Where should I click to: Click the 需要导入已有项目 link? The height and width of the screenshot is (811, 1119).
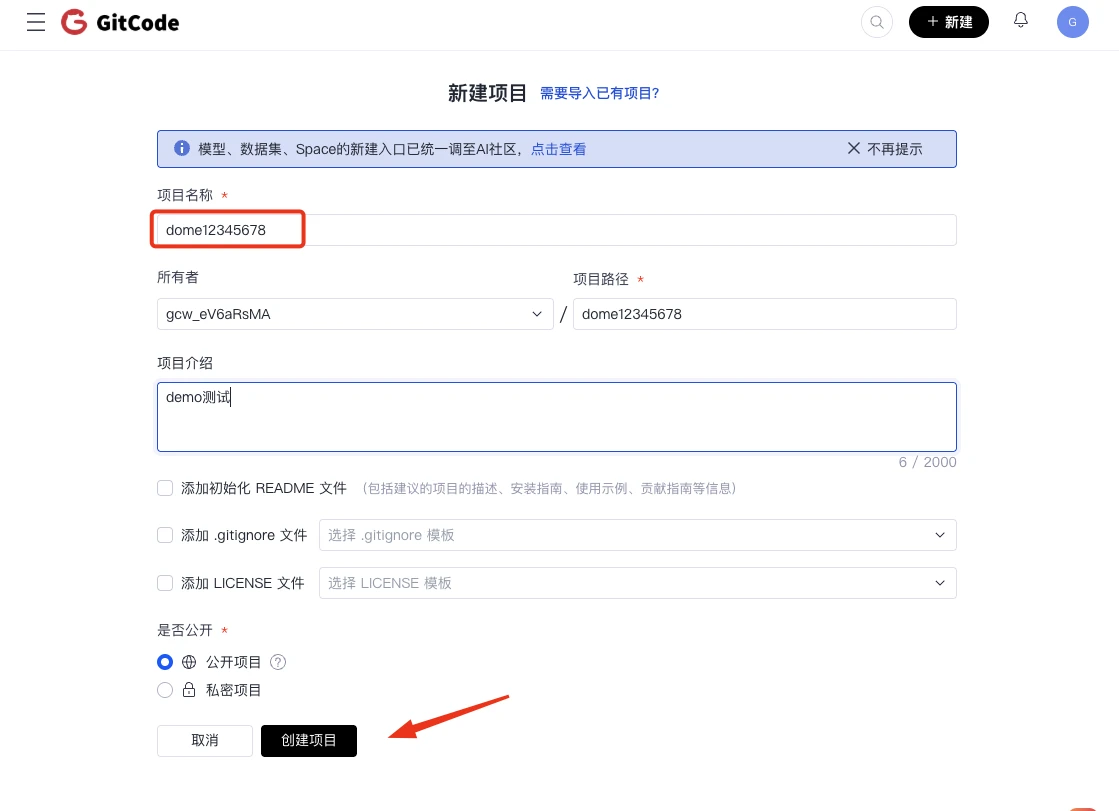[600, 92]
